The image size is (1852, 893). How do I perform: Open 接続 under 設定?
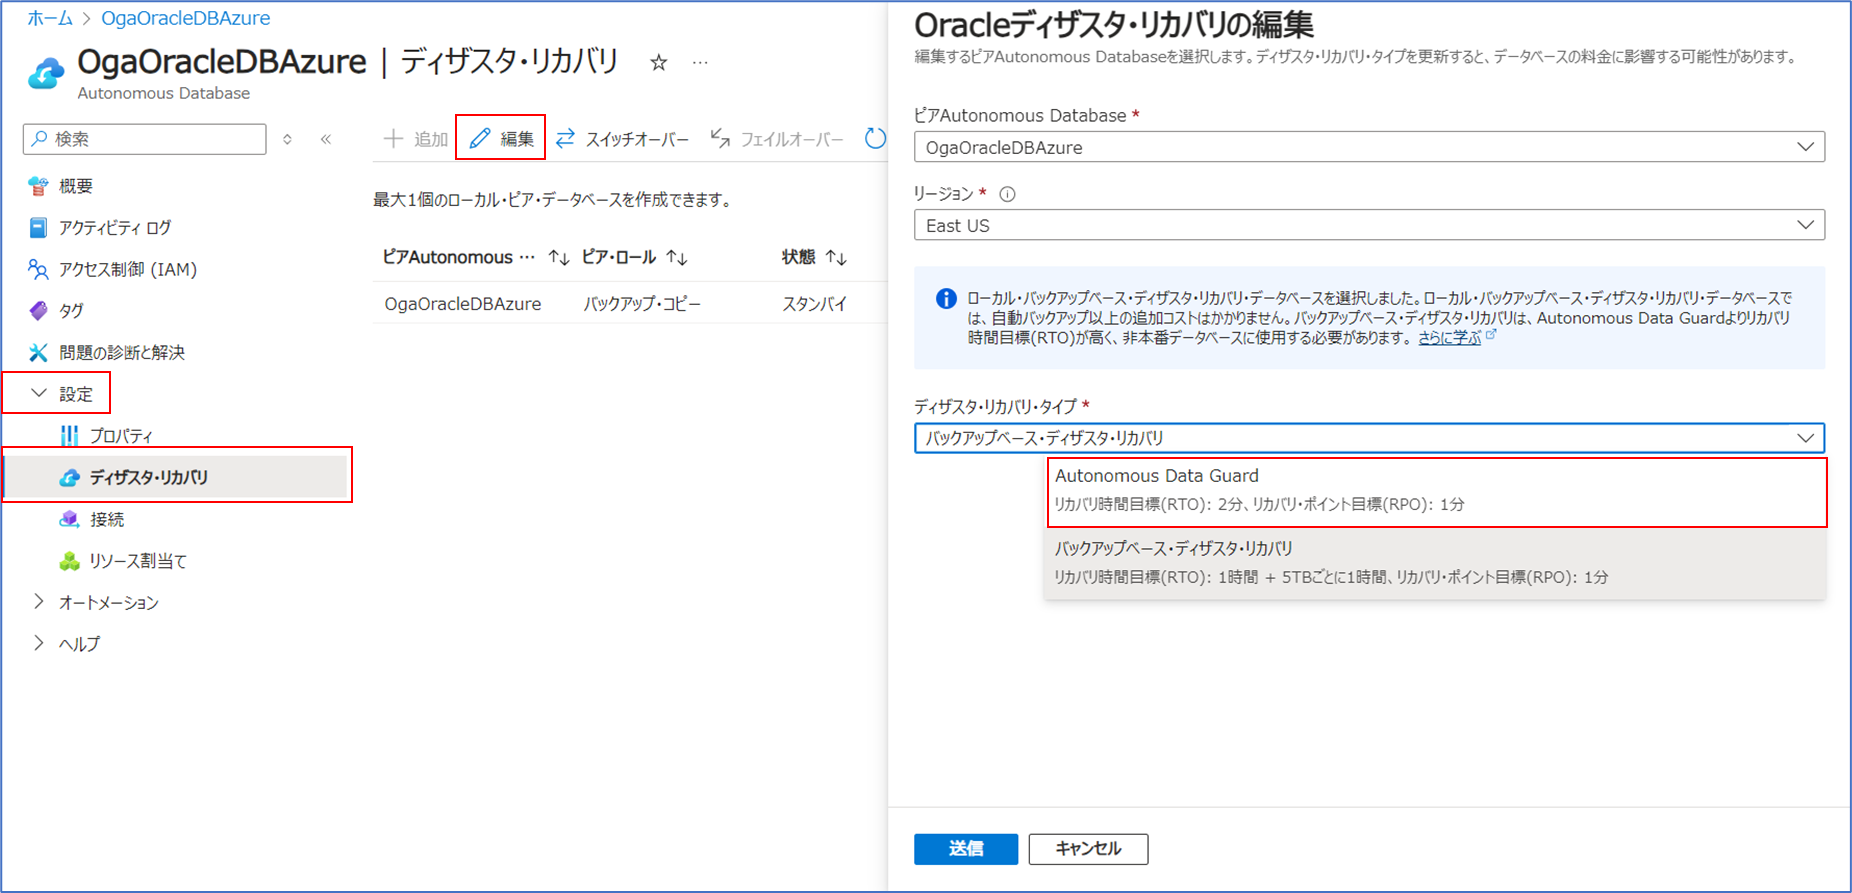[x=107, y=519]
